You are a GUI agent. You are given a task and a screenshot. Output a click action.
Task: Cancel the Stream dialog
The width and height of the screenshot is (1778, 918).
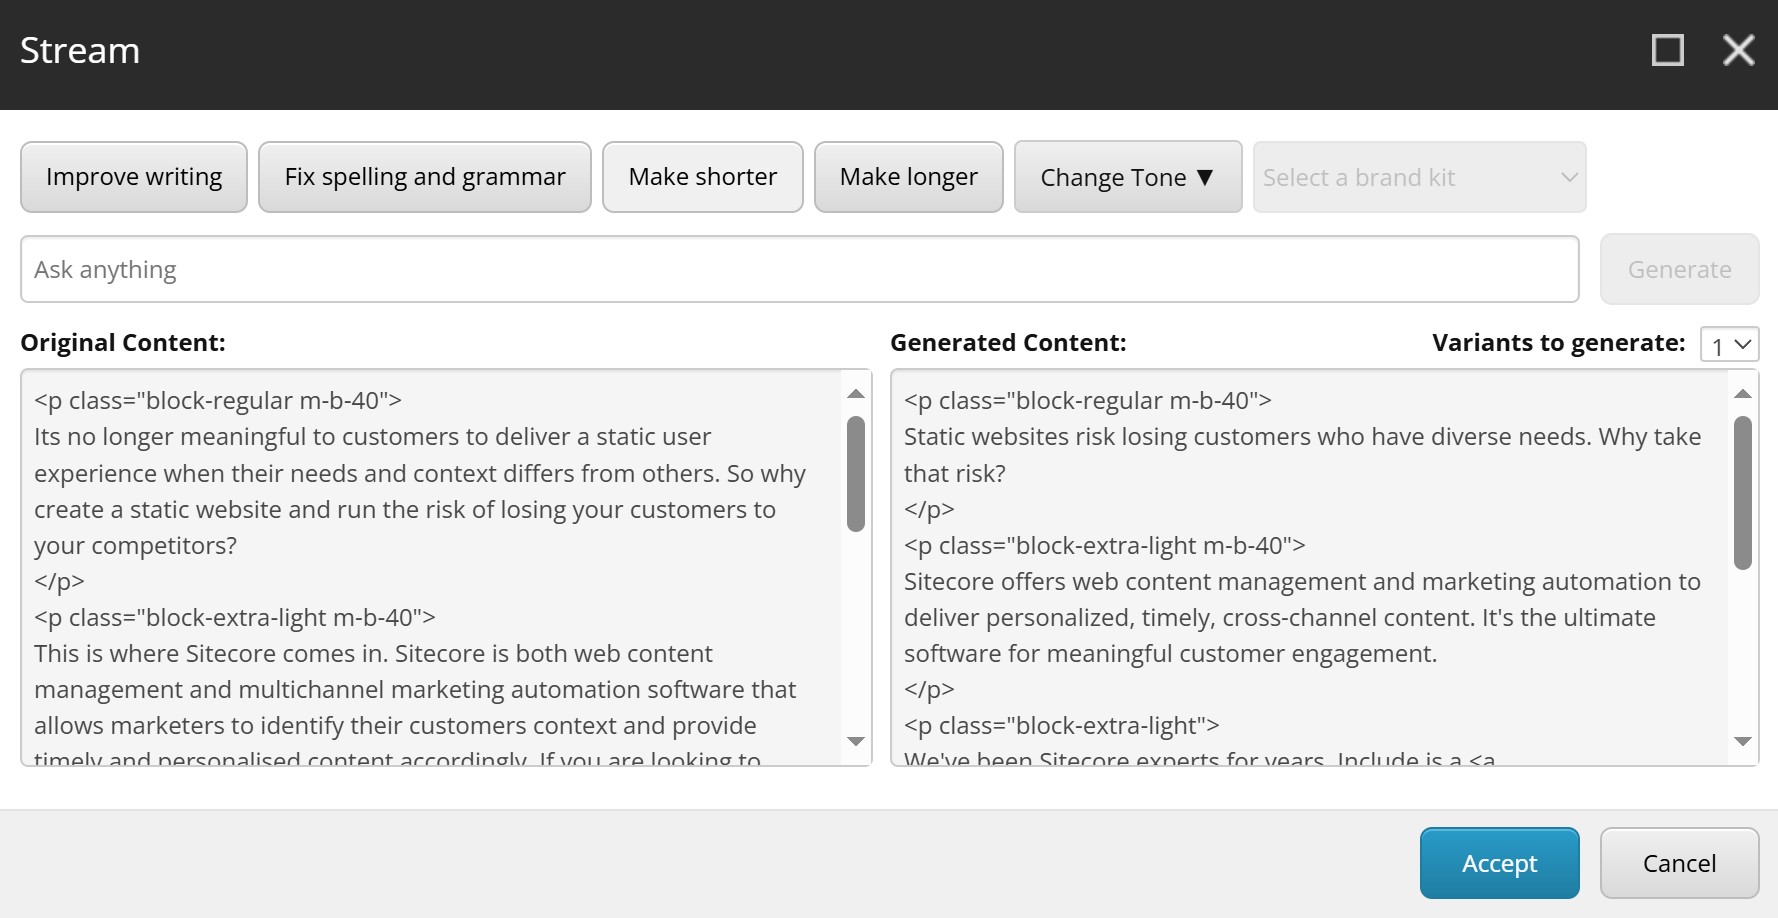[x=1679, y=862]
